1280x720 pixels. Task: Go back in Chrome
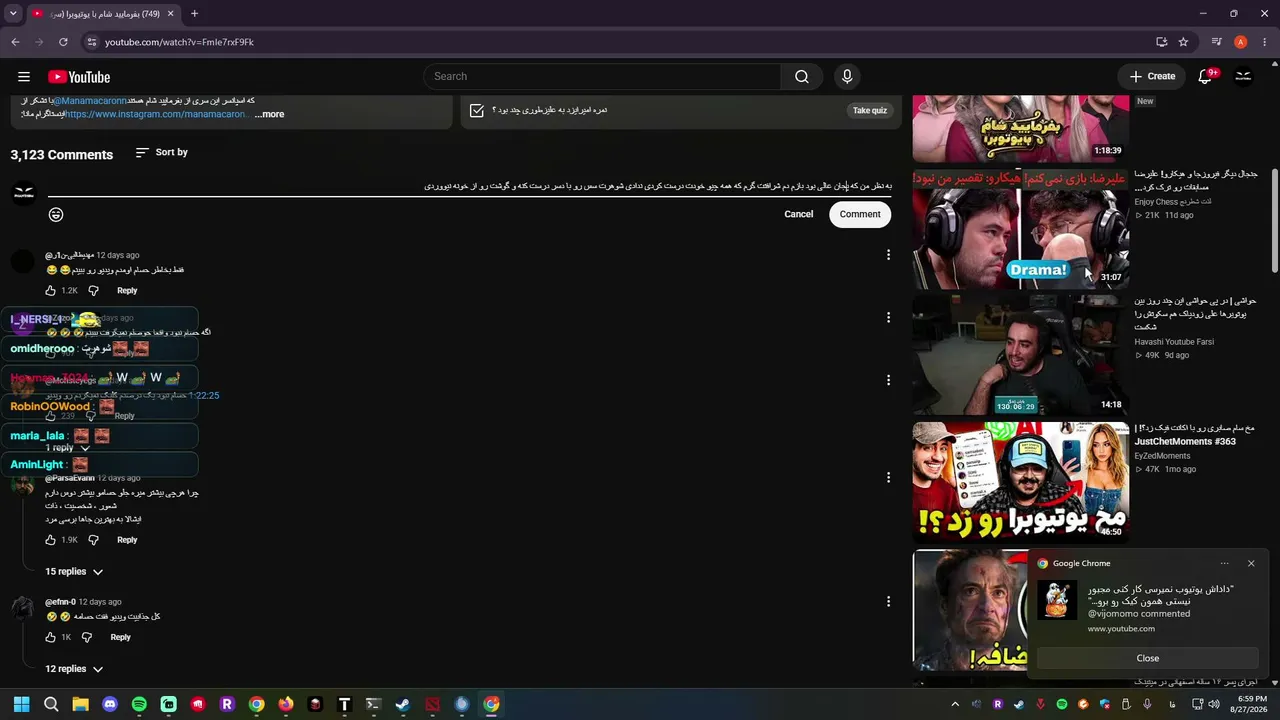[15, 42]
